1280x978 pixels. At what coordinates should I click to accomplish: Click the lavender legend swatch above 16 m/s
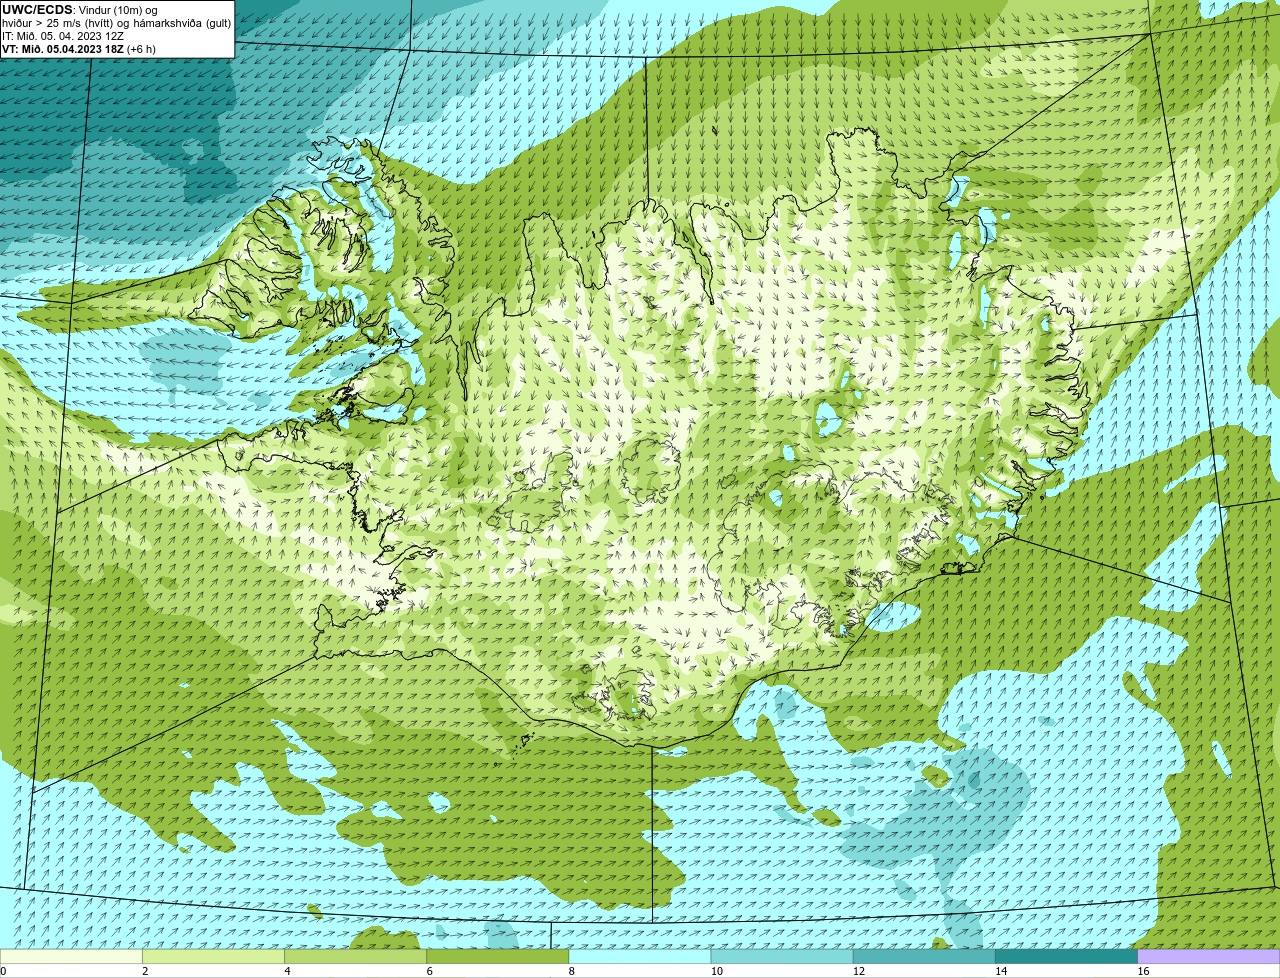pos(1209,956)
